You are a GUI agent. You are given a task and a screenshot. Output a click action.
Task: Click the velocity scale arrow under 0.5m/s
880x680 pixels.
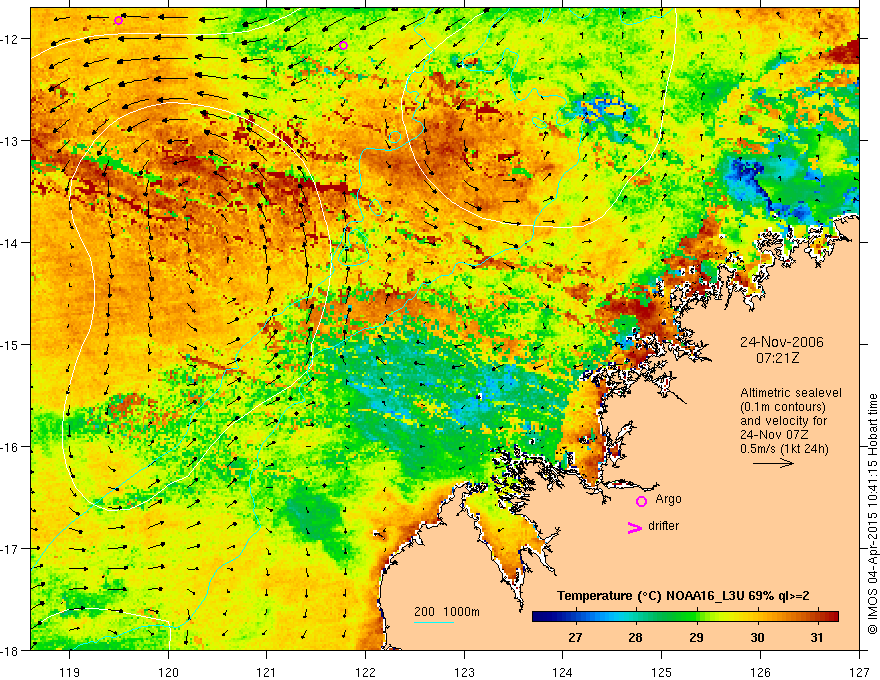[x=773, y=463]
